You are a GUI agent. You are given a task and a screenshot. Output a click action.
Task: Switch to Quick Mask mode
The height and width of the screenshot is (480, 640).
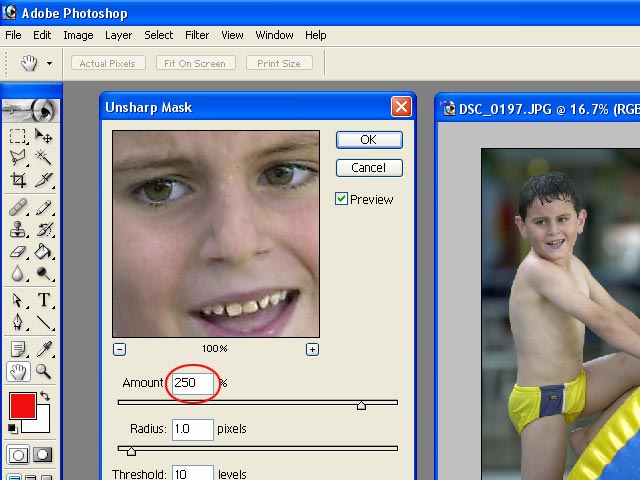[x=42, y=455]
